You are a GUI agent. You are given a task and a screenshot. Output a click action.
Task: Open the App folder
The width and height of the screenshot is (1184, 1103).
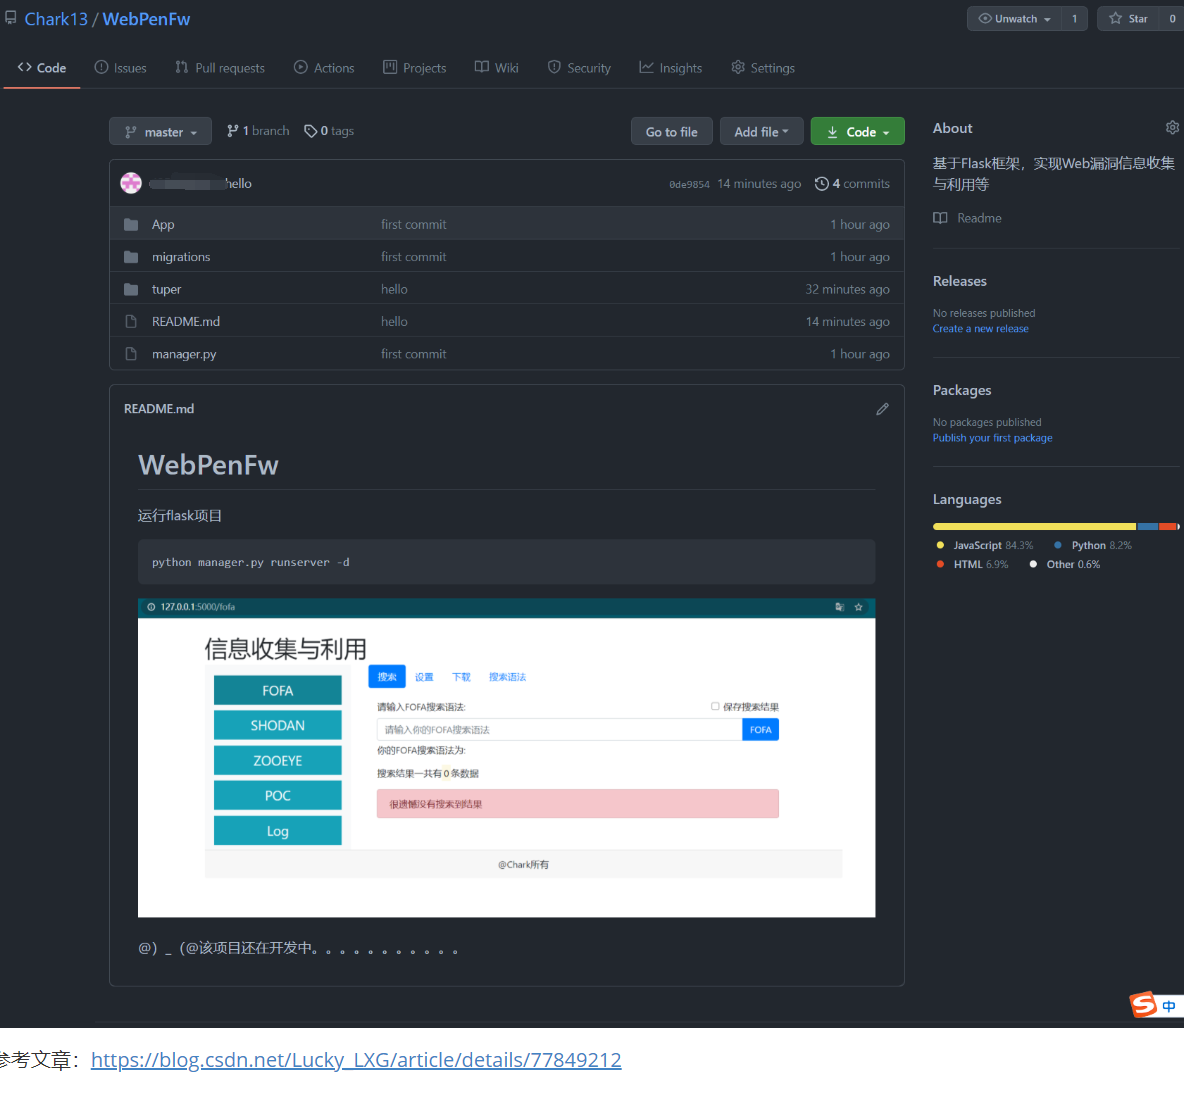163,224
